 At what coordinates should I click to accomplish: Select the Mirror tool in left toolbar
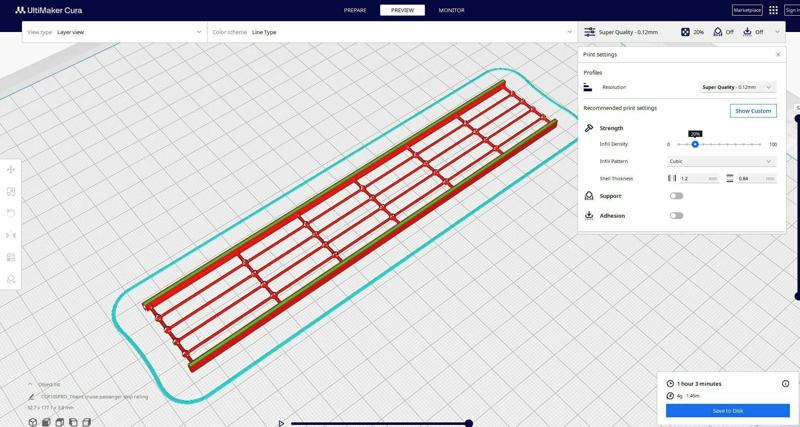pos(11,235)
